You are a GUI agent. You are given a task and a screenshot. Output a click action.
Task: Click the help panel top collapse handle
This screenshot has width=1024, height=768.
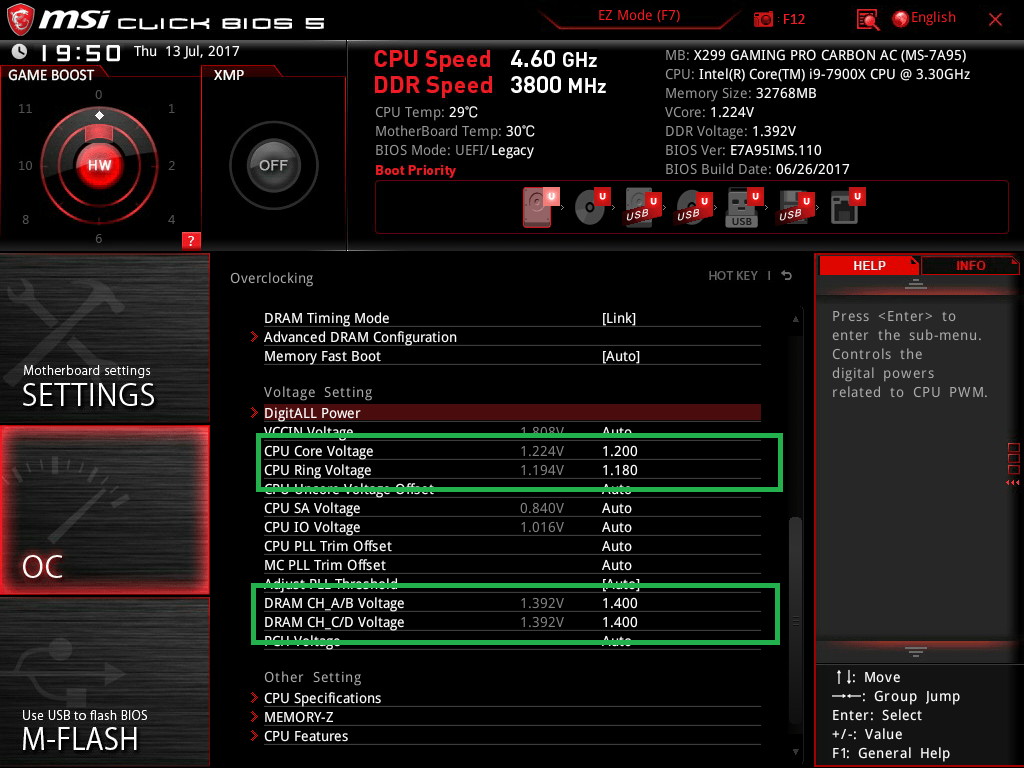pyautogui.click(x=916, y=283)
